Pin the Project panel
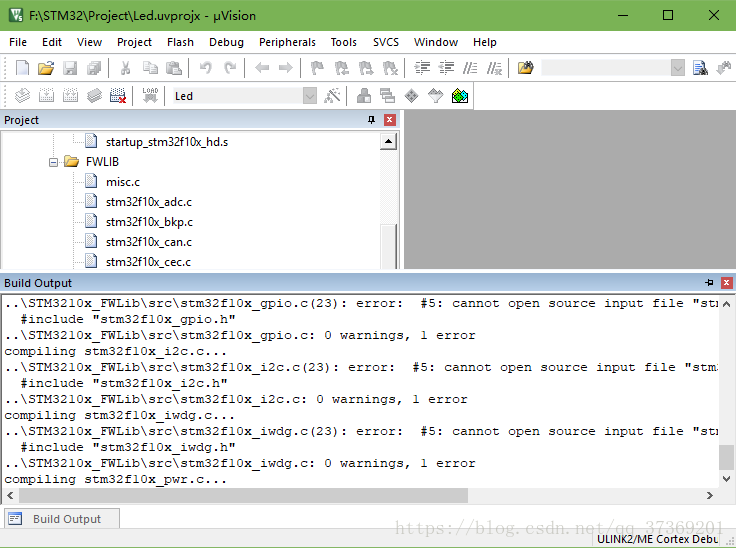Viewport: 736px width, 548px height. click(x=371, y=120)
